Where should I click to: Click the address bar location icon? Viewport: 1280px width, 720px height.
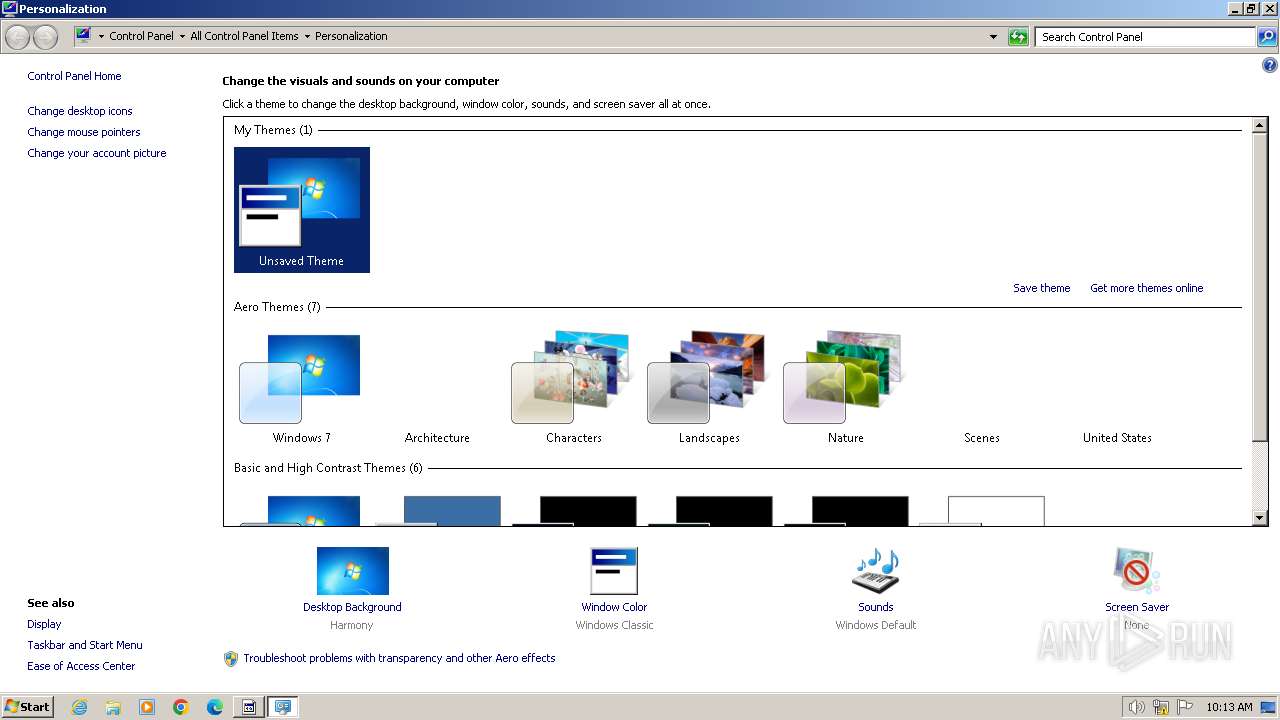click(x=84, y=36)
